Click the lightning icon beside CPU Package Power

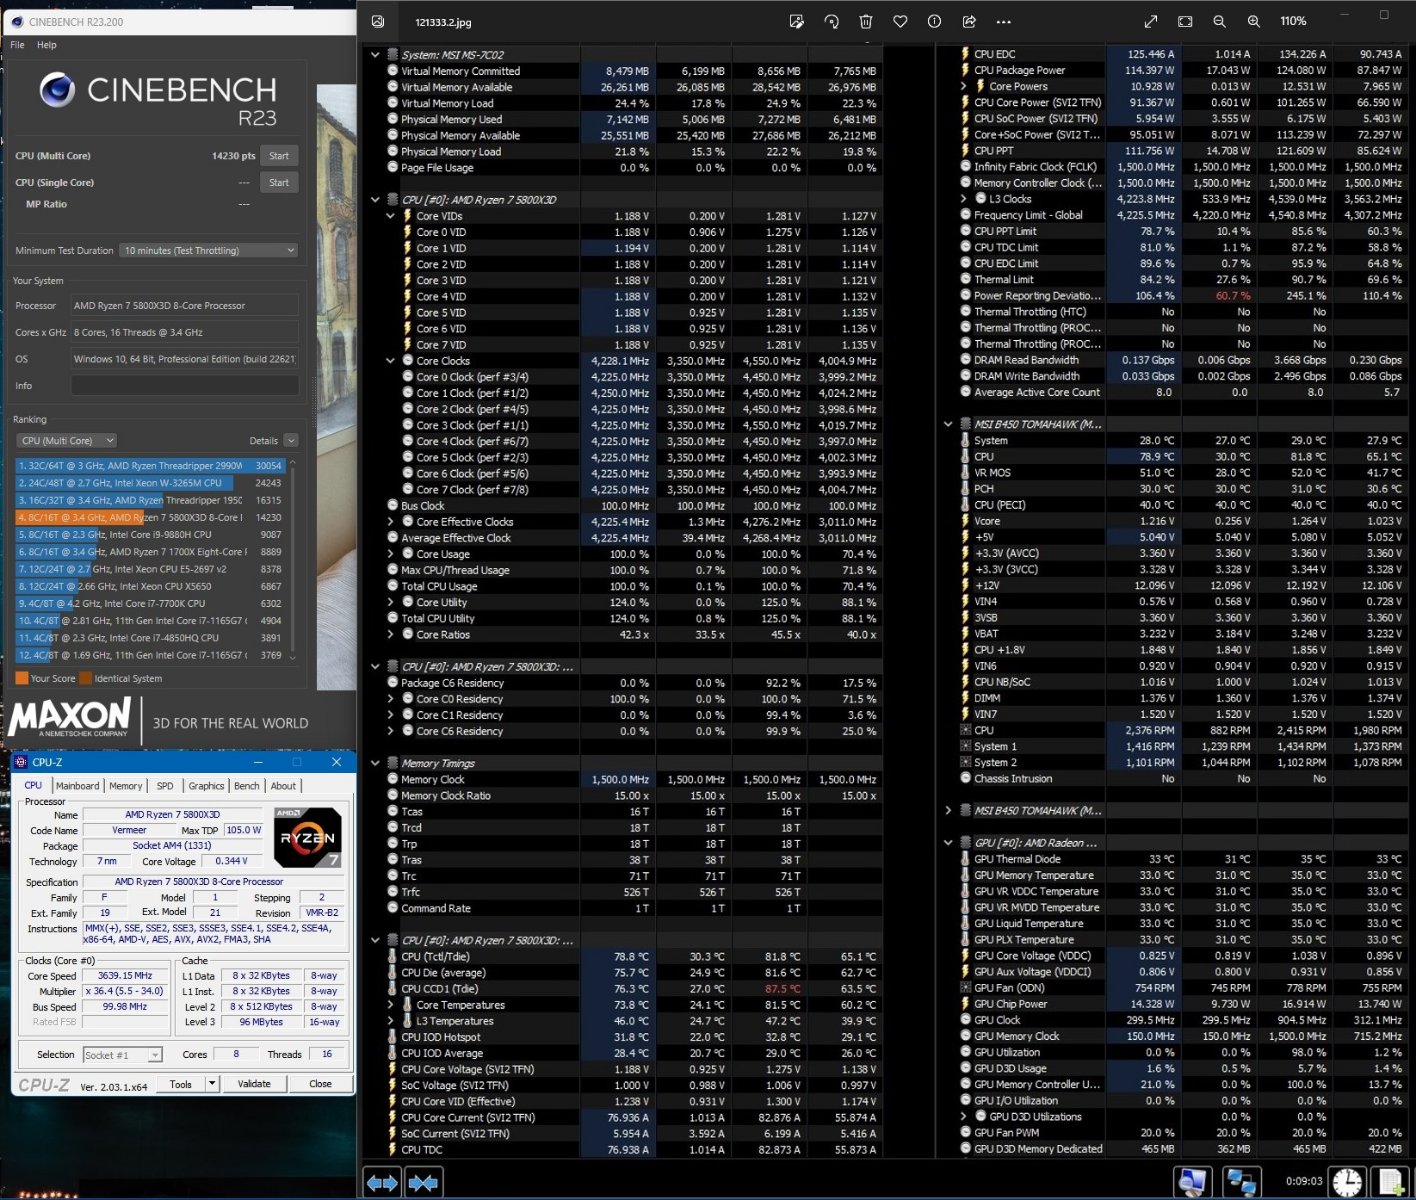965,70
